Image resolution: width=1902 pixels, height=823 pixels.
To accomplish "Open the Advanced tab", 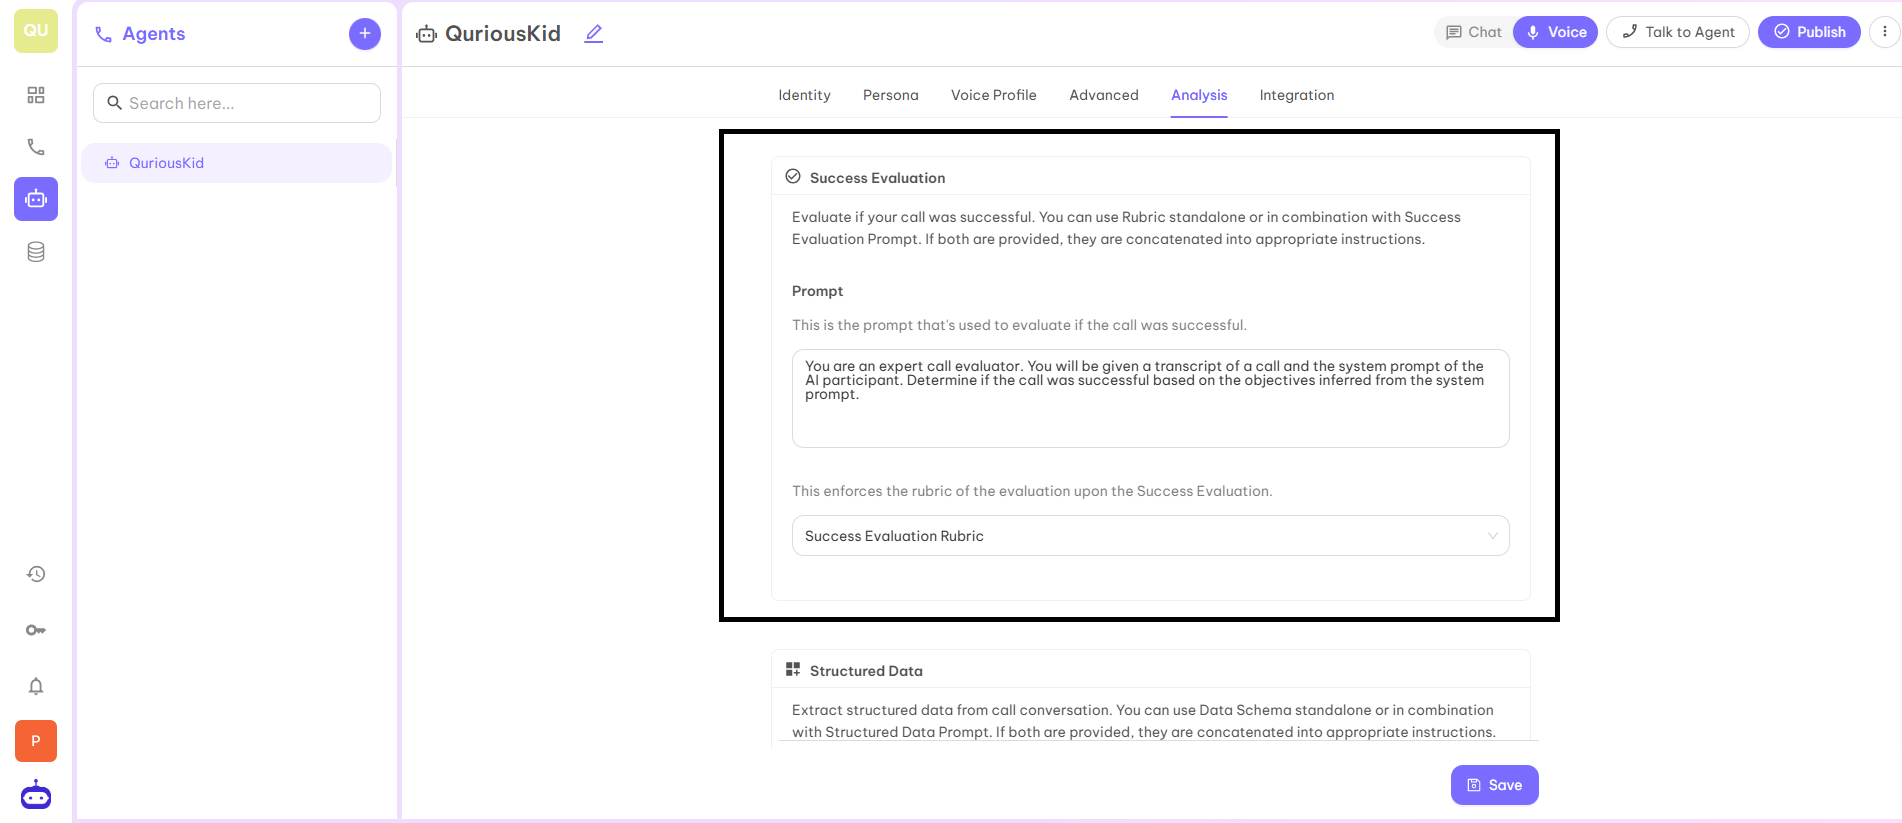I will tap(1104, 95).
